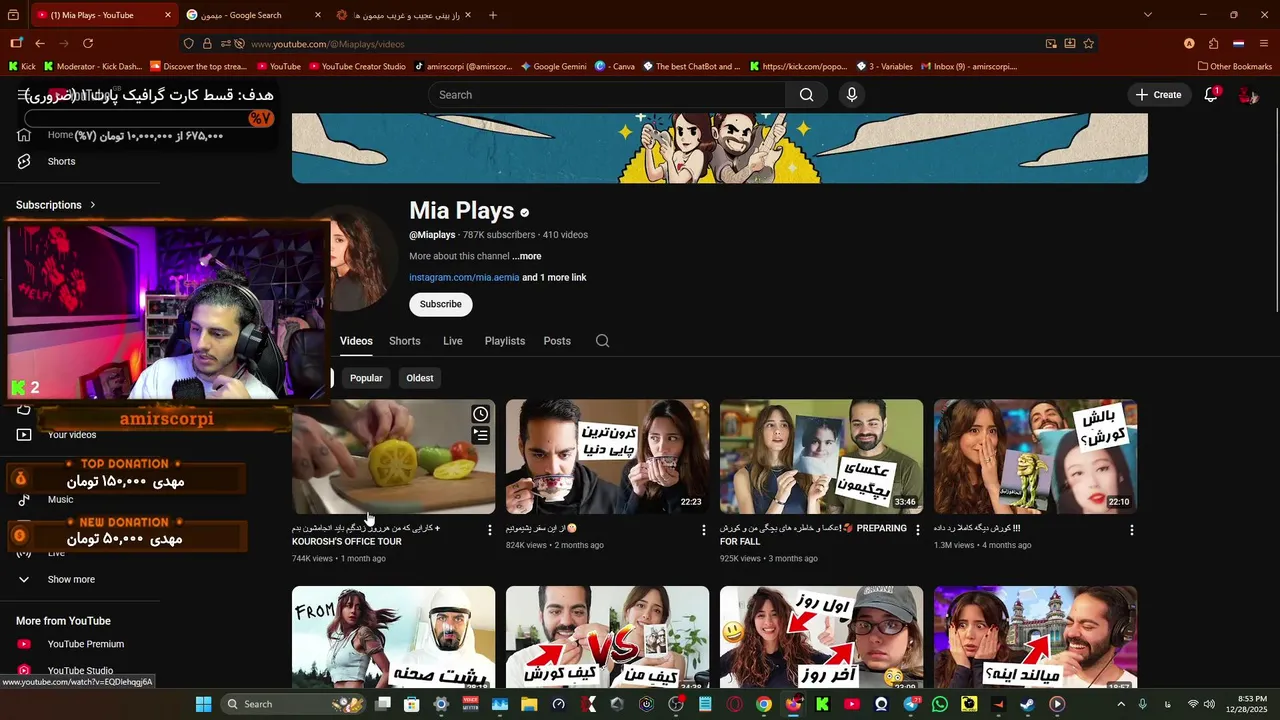Switch to the Shorts channel tab
Image resolution: width=1280 pixels, height=720 pixels.
click(404, 341)
